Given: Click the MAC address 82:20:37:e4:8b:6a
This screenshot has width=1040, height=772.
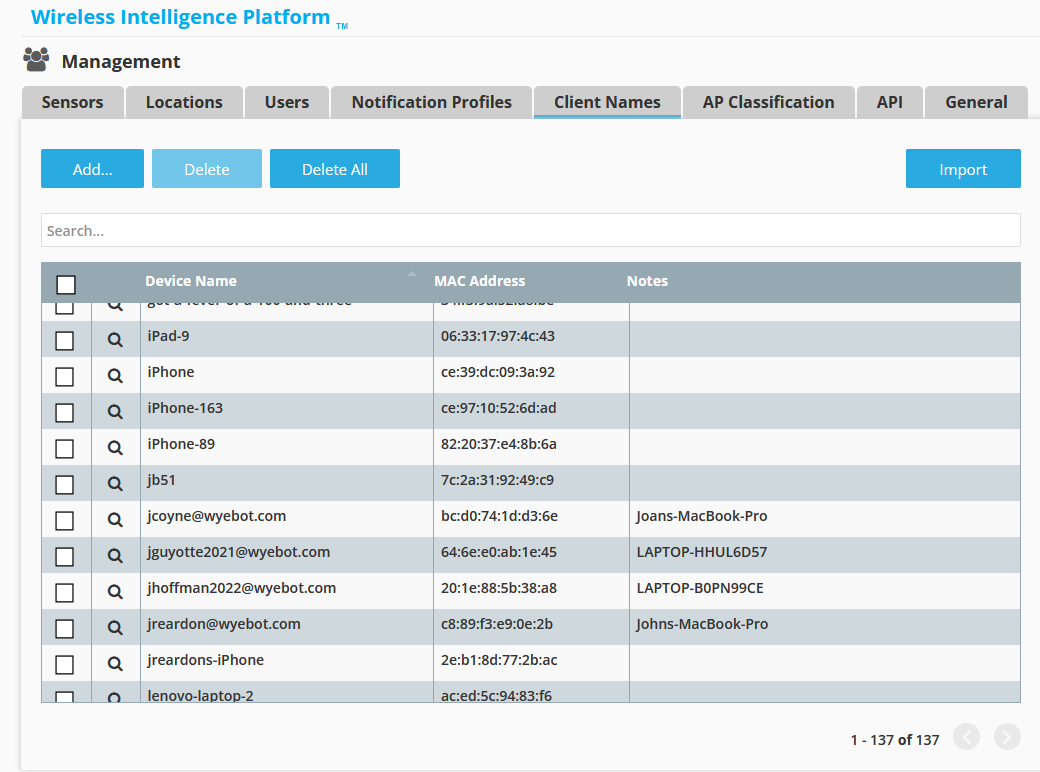Looking at the screenshot, I should pos(499,444).
